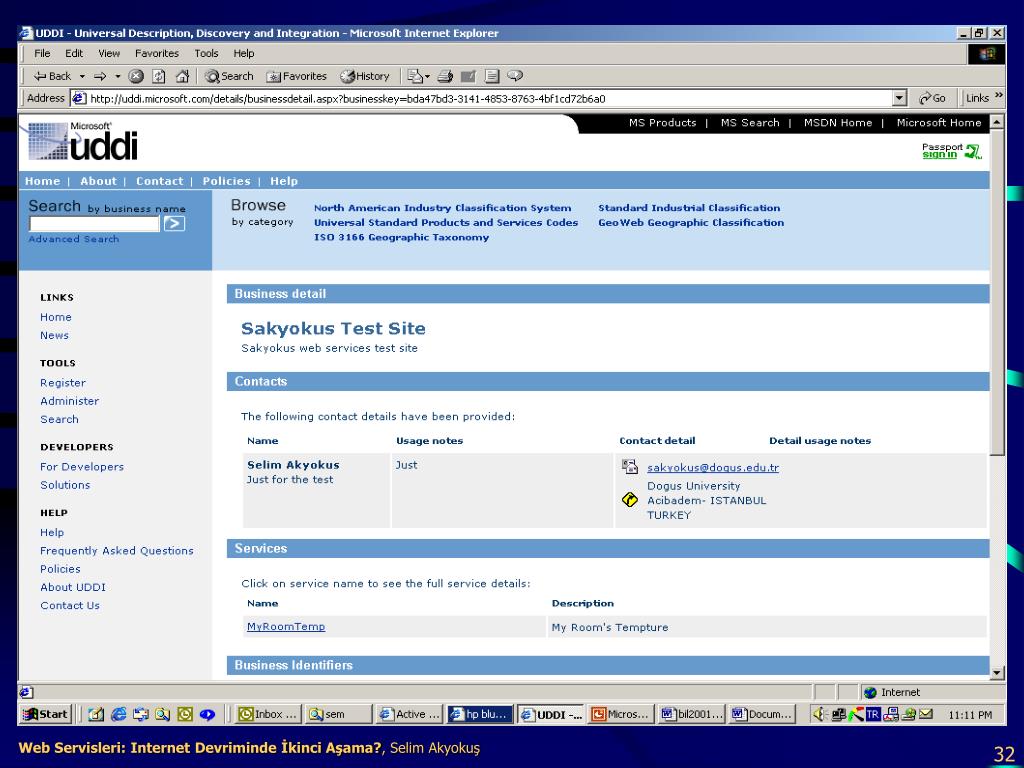
Task: Browse GeoWeb Geographic Classification
Action: coord(691,223)
